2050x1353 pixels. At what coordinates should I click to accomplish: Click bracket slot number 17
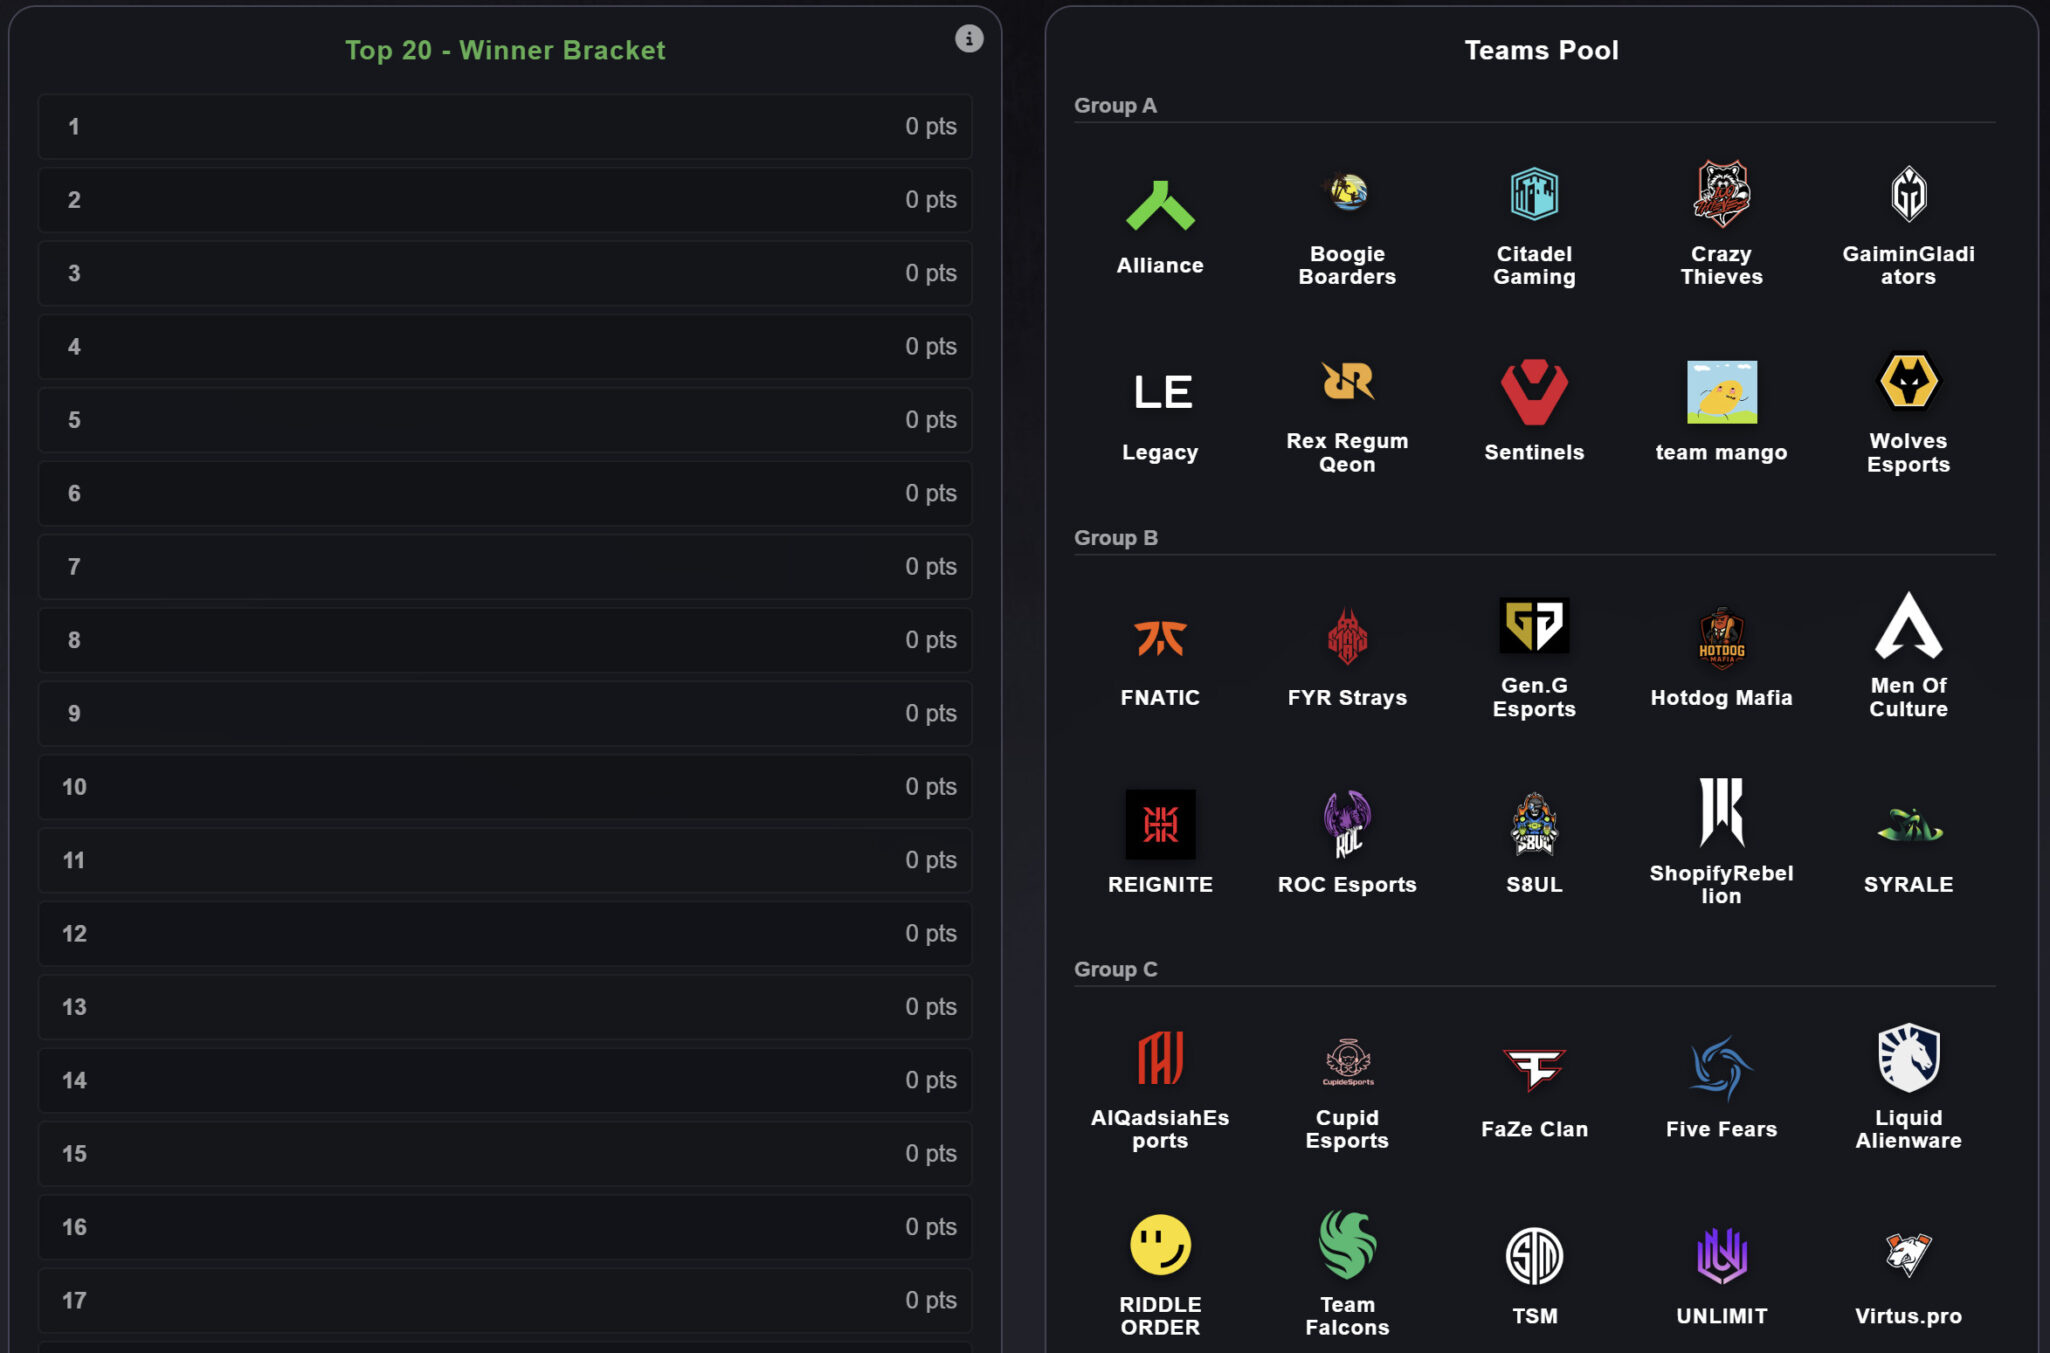[505, 1300]
